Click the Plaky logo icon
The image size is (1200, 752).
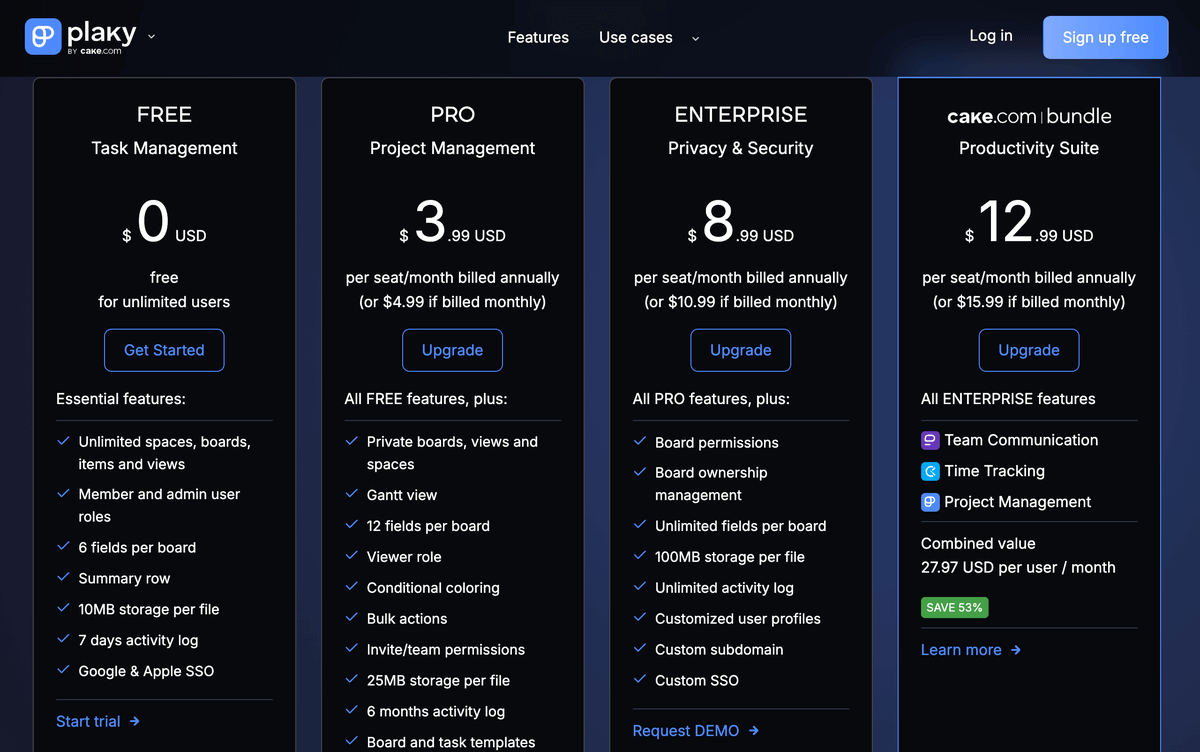tap(43, 37)
